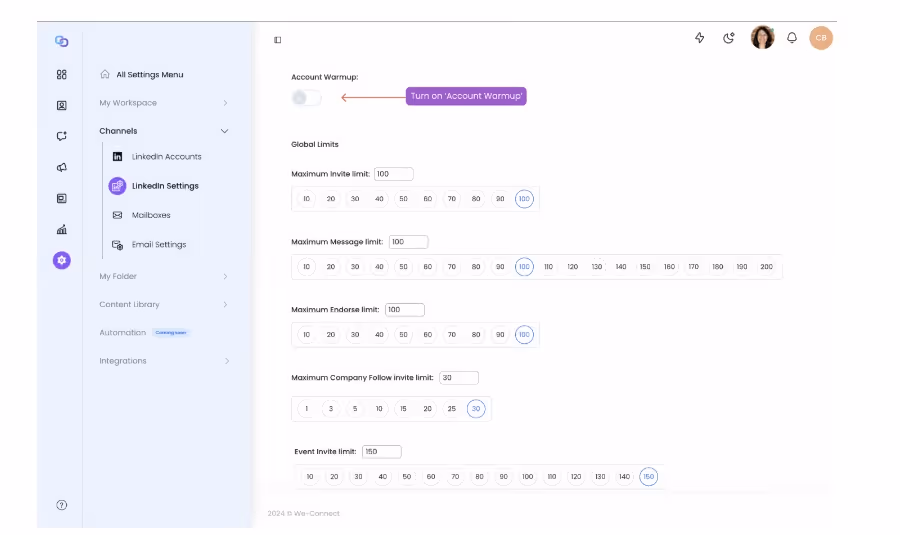Select 30 for Company Follow invite limit
Image resolution: width=900 pixels, height=535 pixels.
point(476,409)
